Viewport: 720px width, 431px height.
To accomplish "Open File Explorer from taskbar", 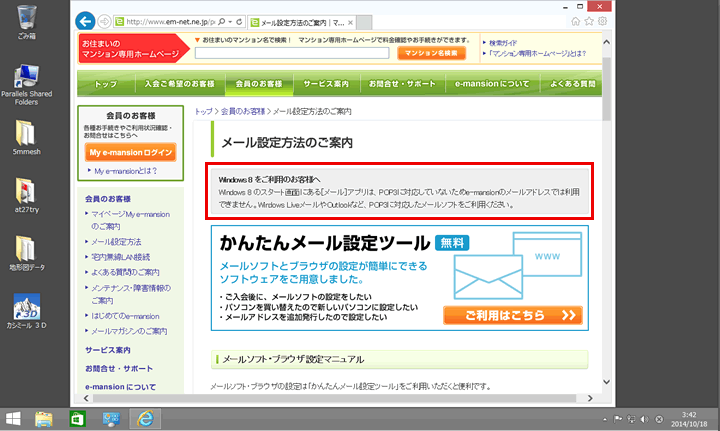I will click(44, 419).
